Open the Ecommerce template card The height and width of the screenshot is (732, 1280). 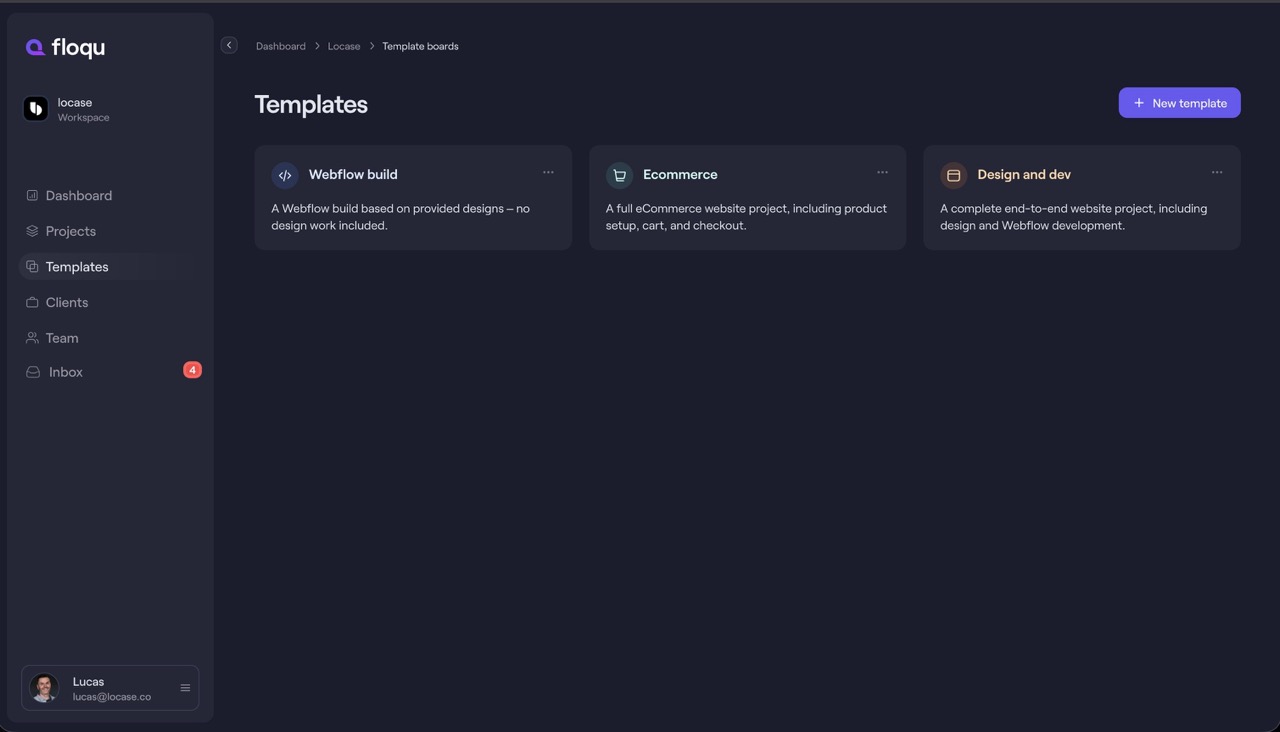(x=747, y=197)
